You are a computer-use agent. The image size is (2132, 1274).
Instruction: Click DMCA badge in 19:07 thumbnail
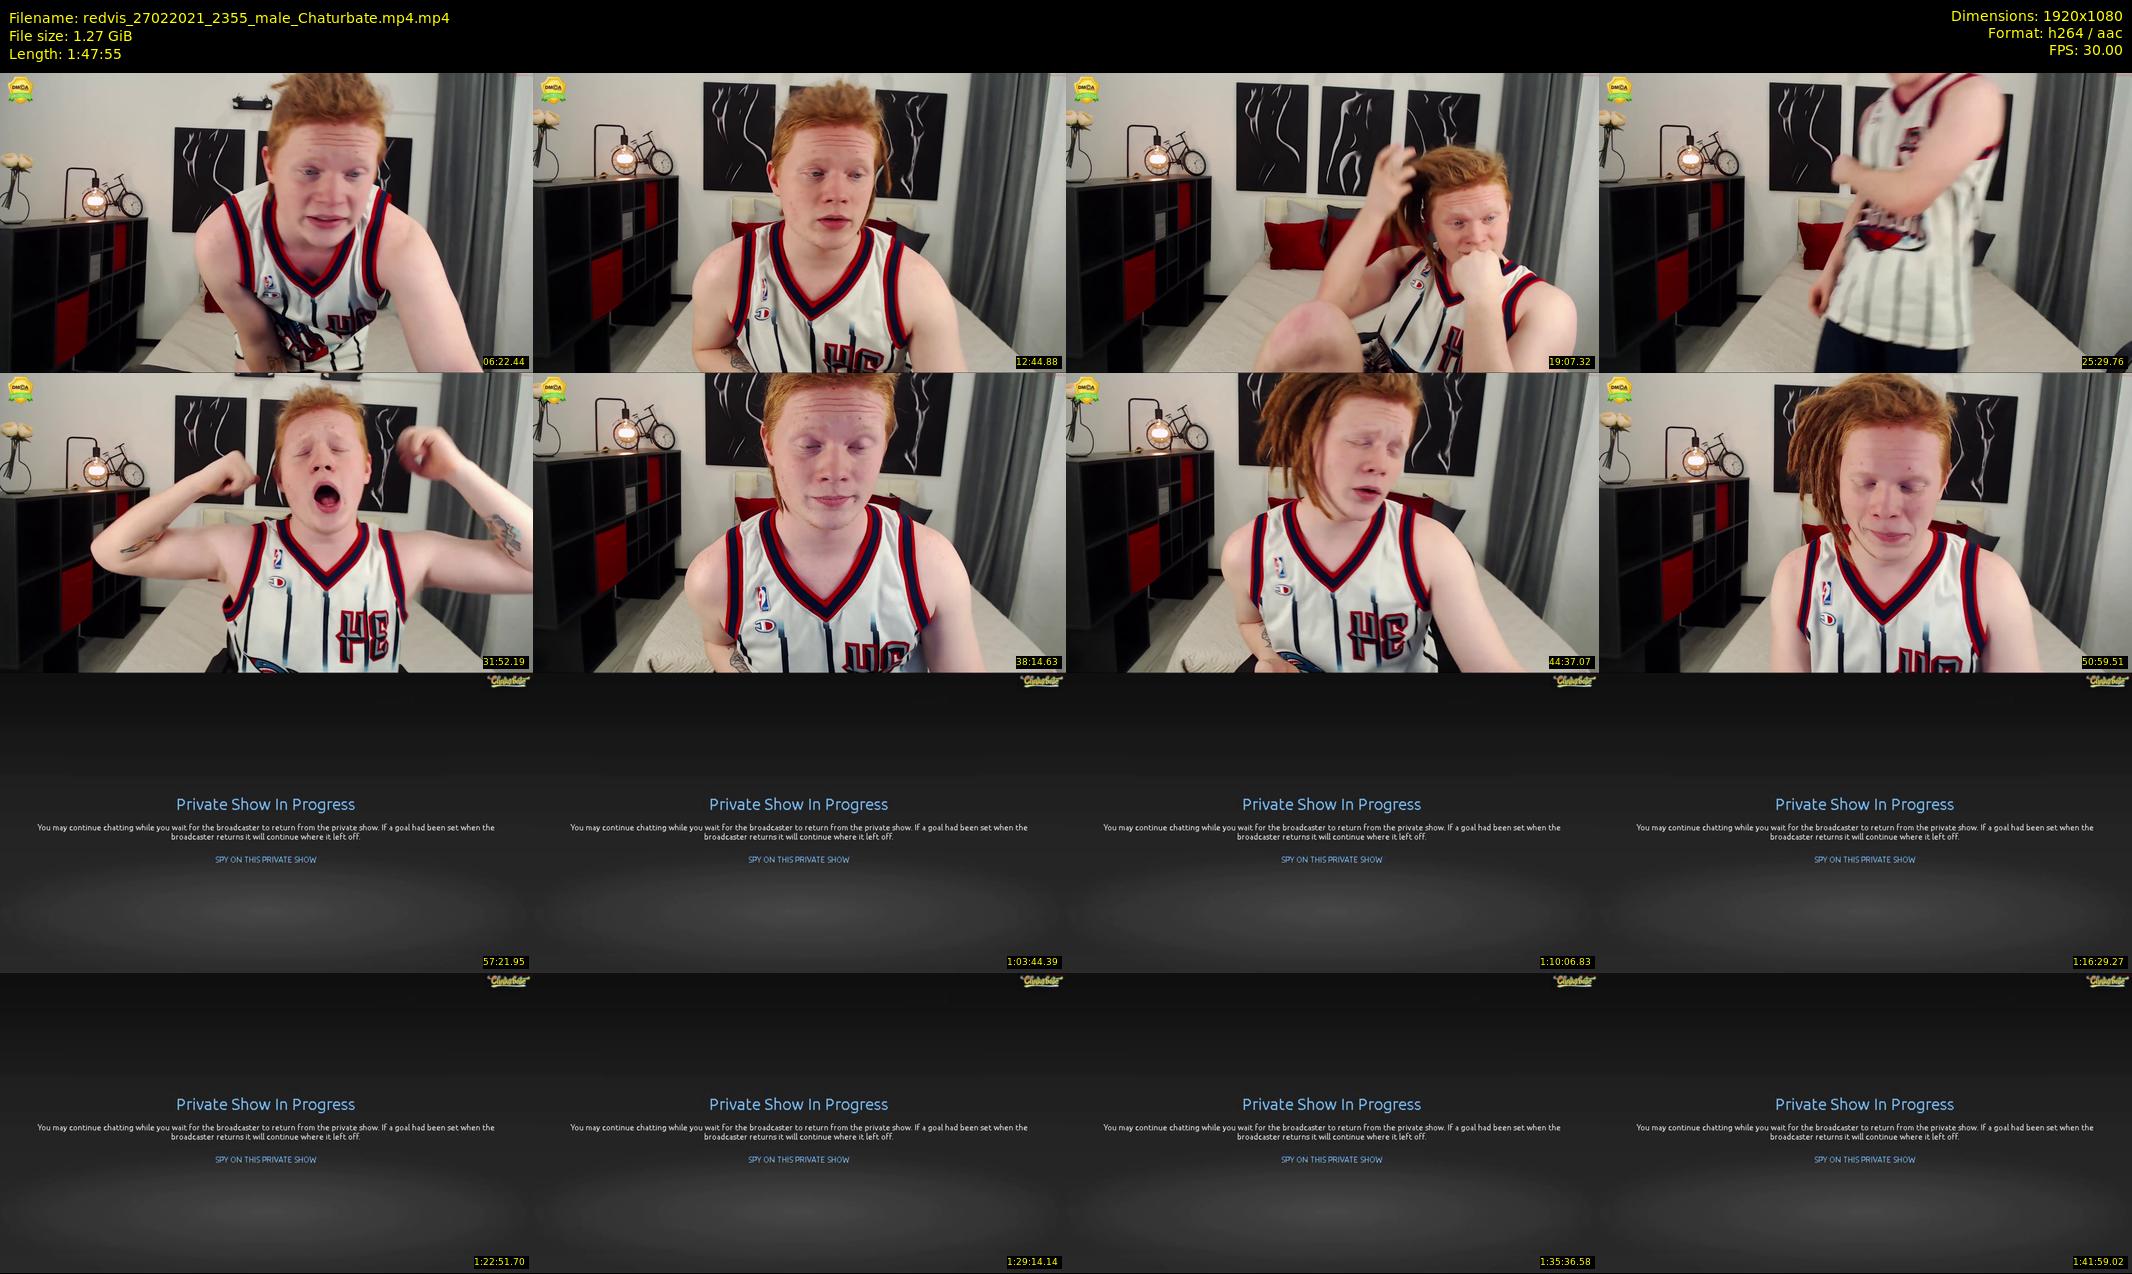(1086, 90)
